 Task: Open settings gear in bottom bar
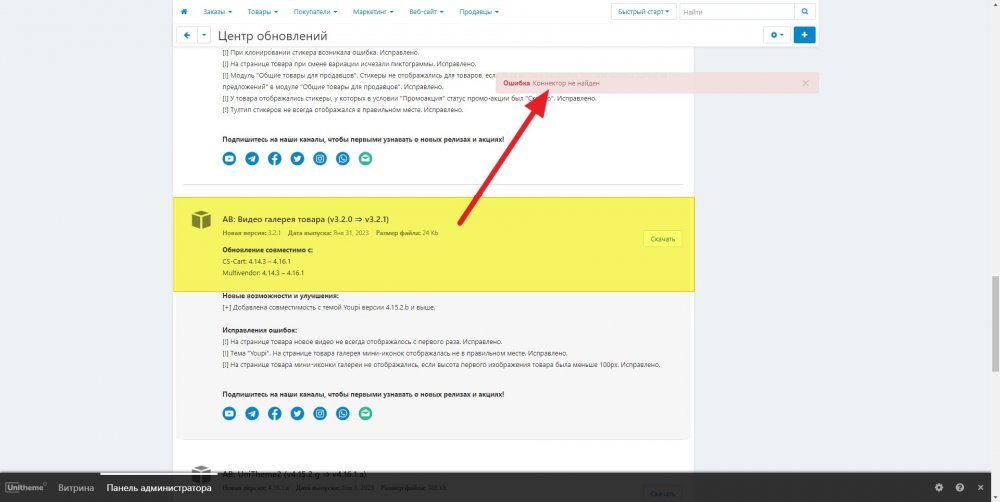pyautogui.click(x=939, y=488)
